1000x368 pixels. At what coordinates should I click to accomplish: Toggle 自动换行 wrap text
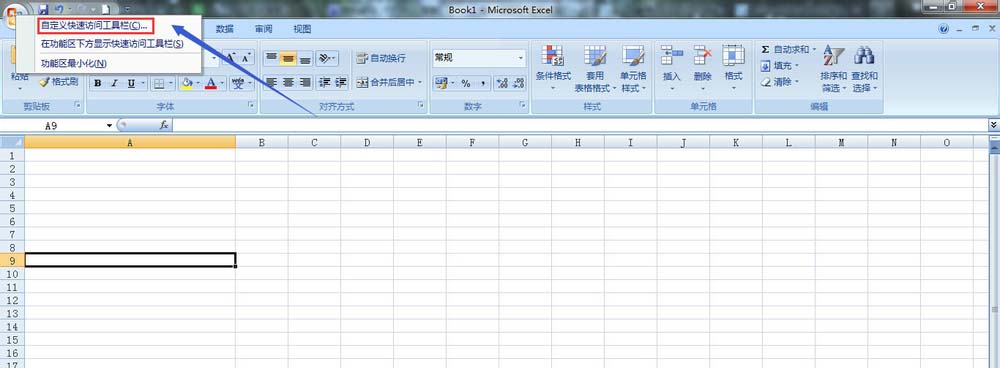pyautogui.click(x=381, y=58)
